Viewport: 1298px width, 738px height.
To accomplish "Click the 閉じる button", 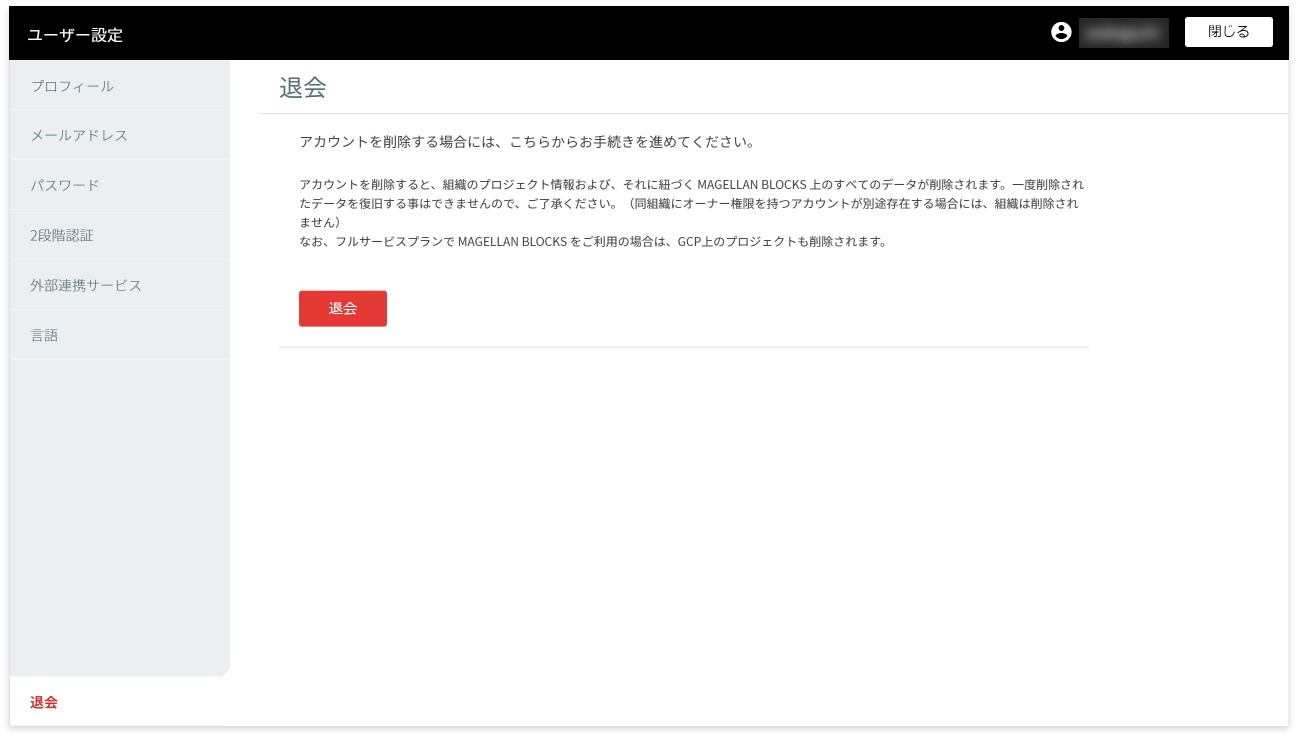I will coord(1229,32).
